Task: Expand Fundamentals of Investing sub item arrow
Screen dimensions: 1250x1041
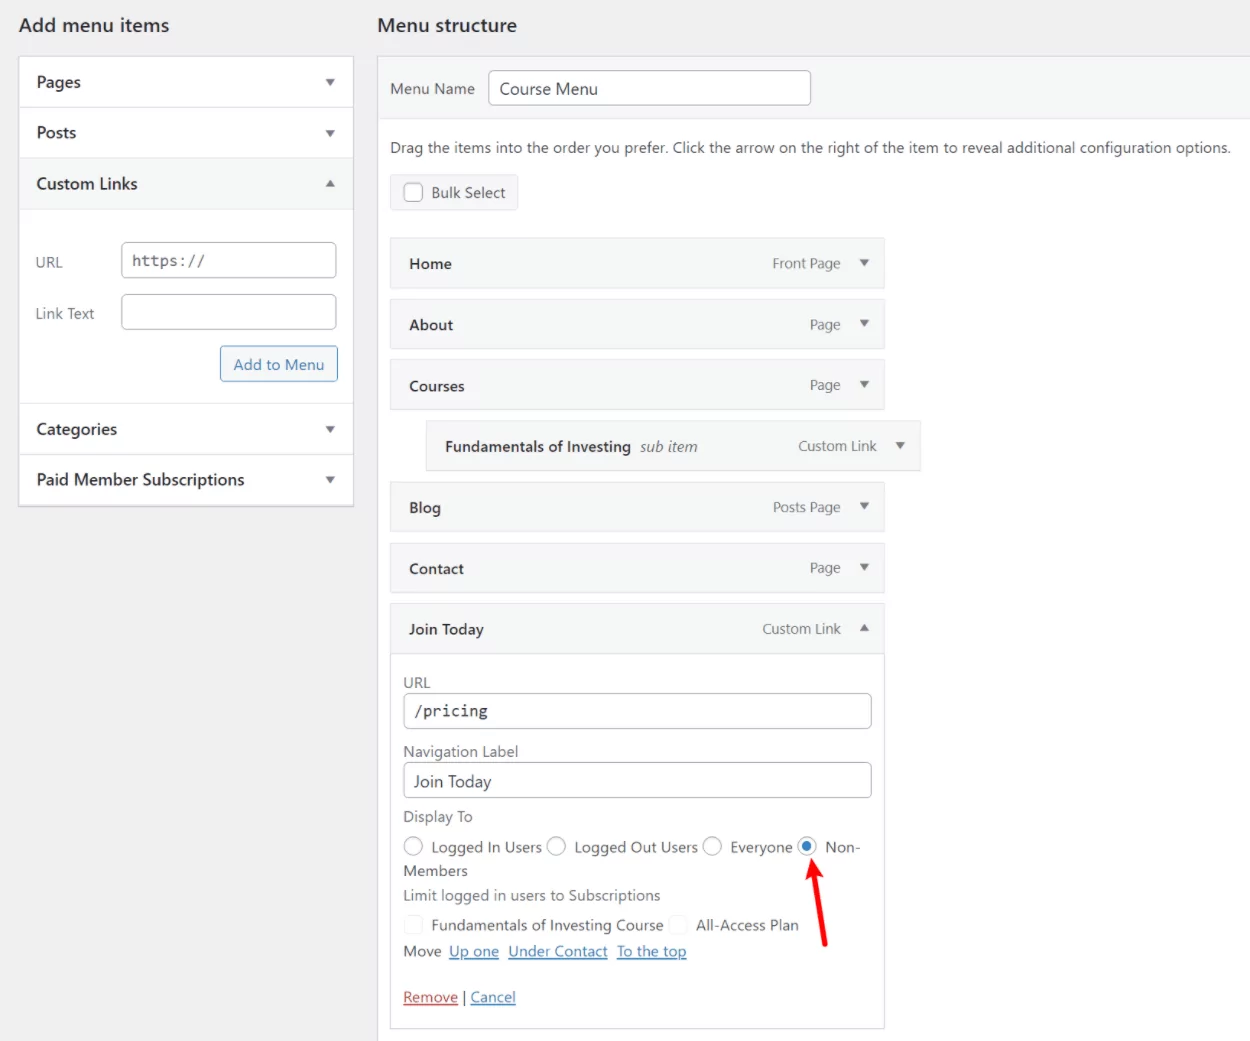Action: click(900, 446)
